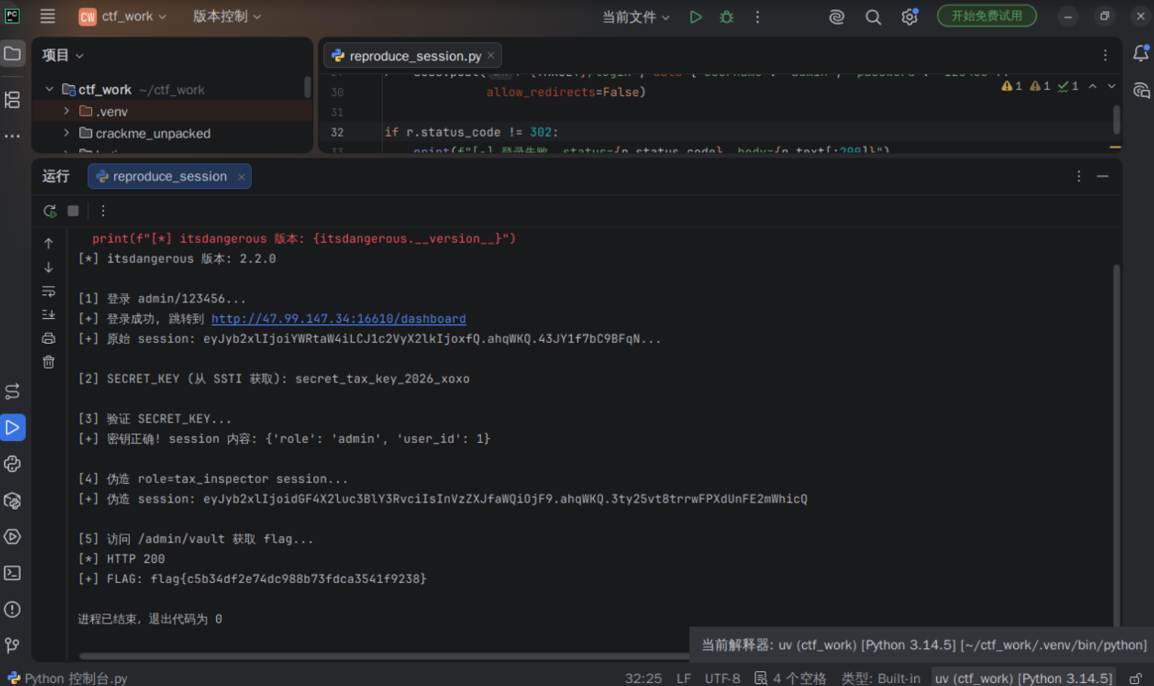Click the 32:25 caret position indicator

(x=643, y=678)
